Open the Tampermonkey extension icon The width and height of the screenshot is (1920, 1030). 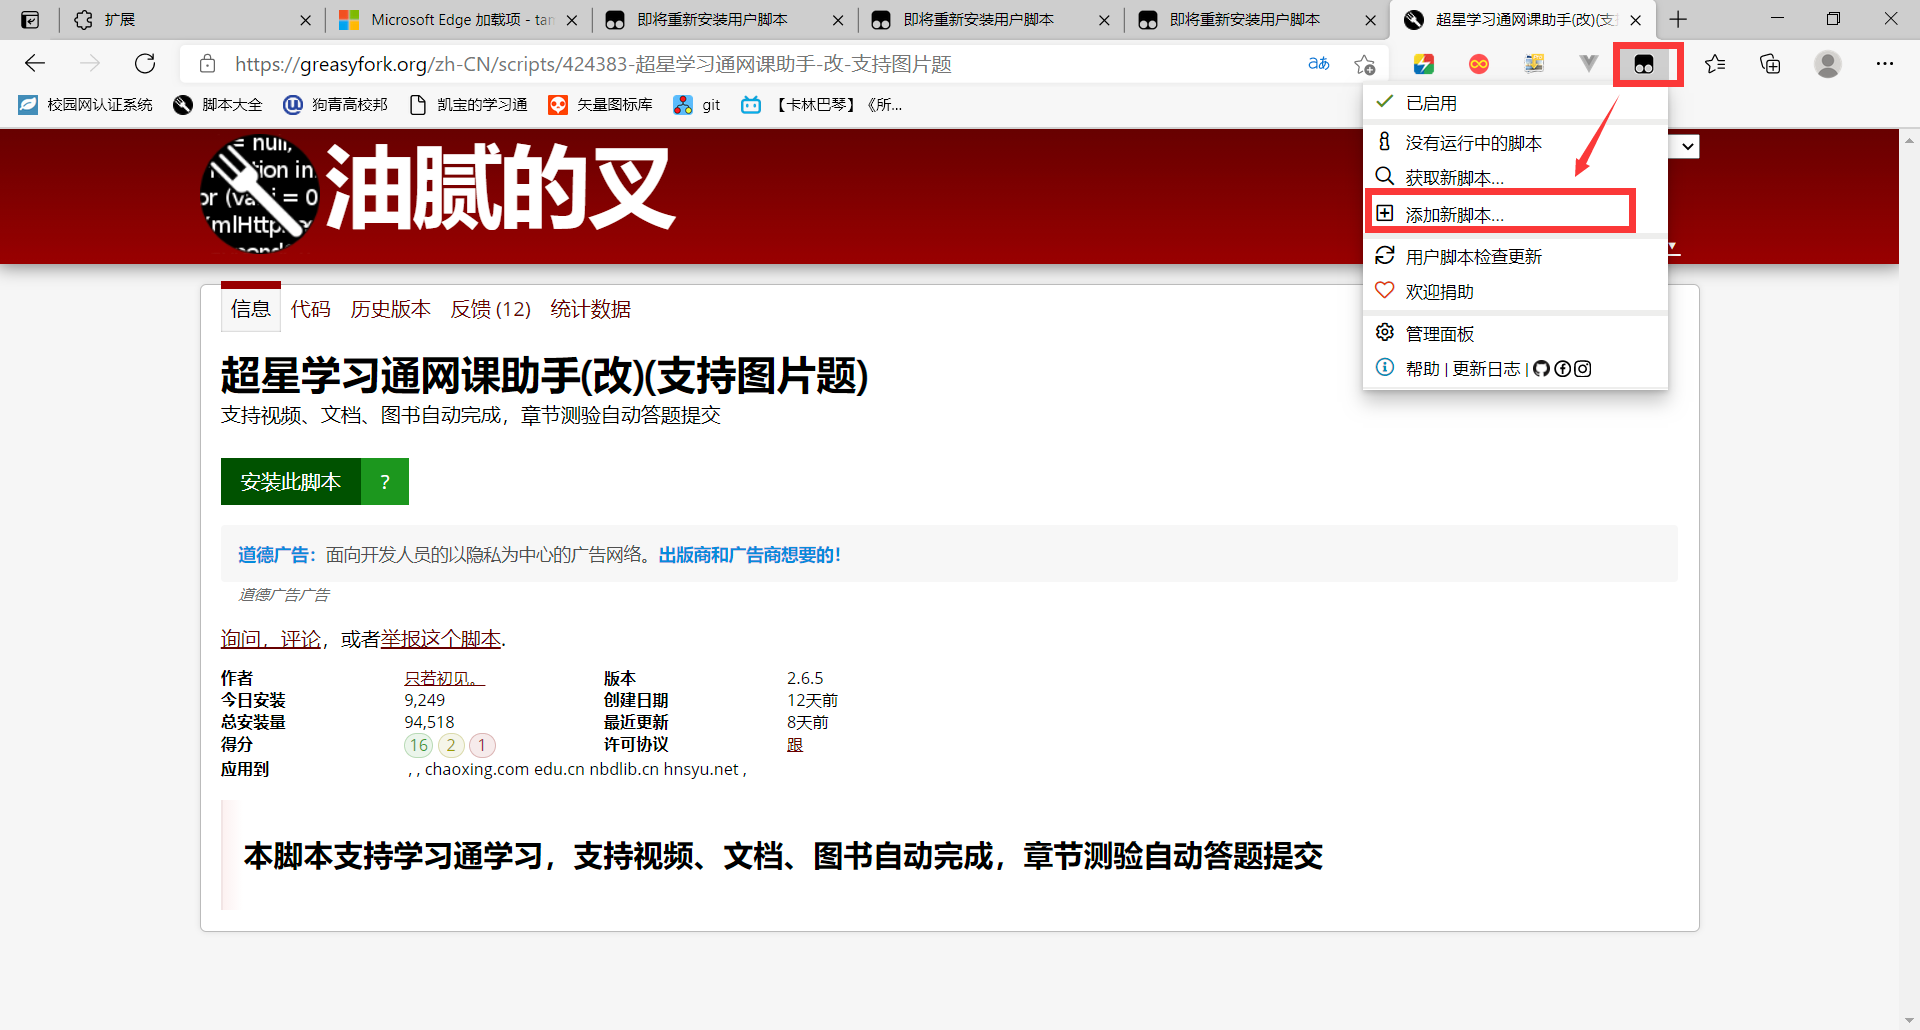(1644, 64)
